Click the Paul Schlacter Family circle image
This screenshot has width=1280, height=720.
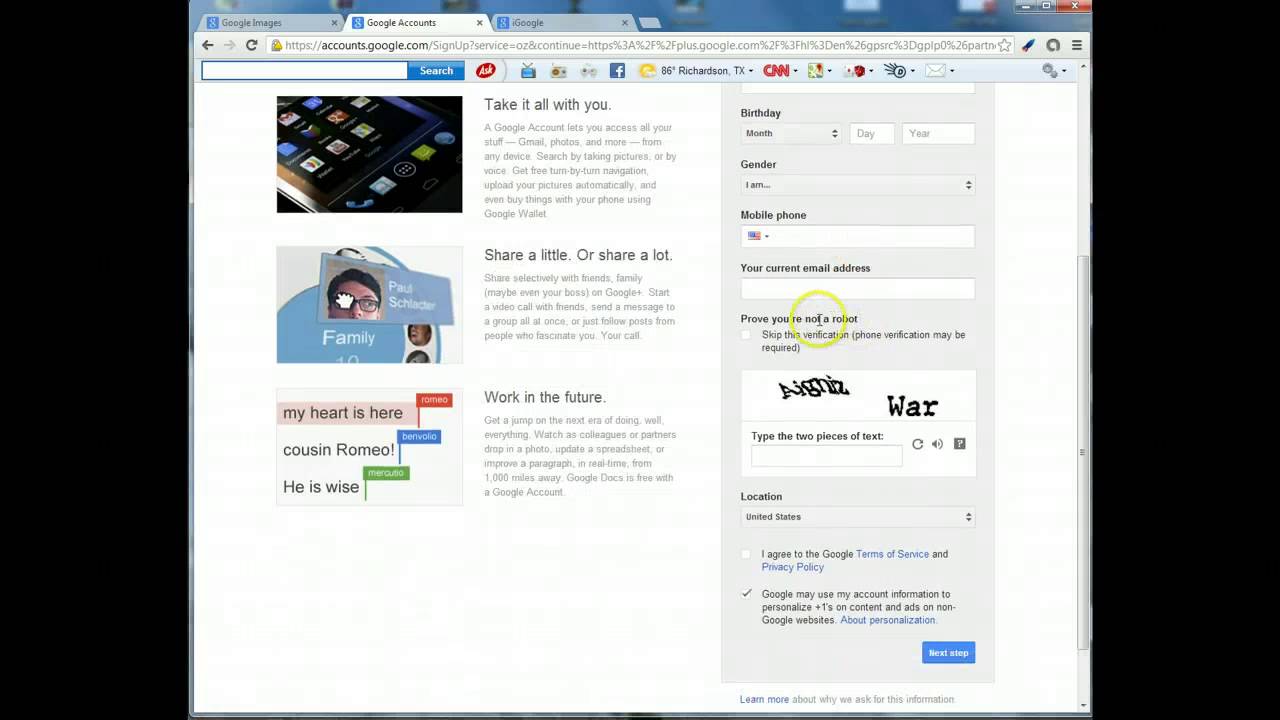point(369,305)
